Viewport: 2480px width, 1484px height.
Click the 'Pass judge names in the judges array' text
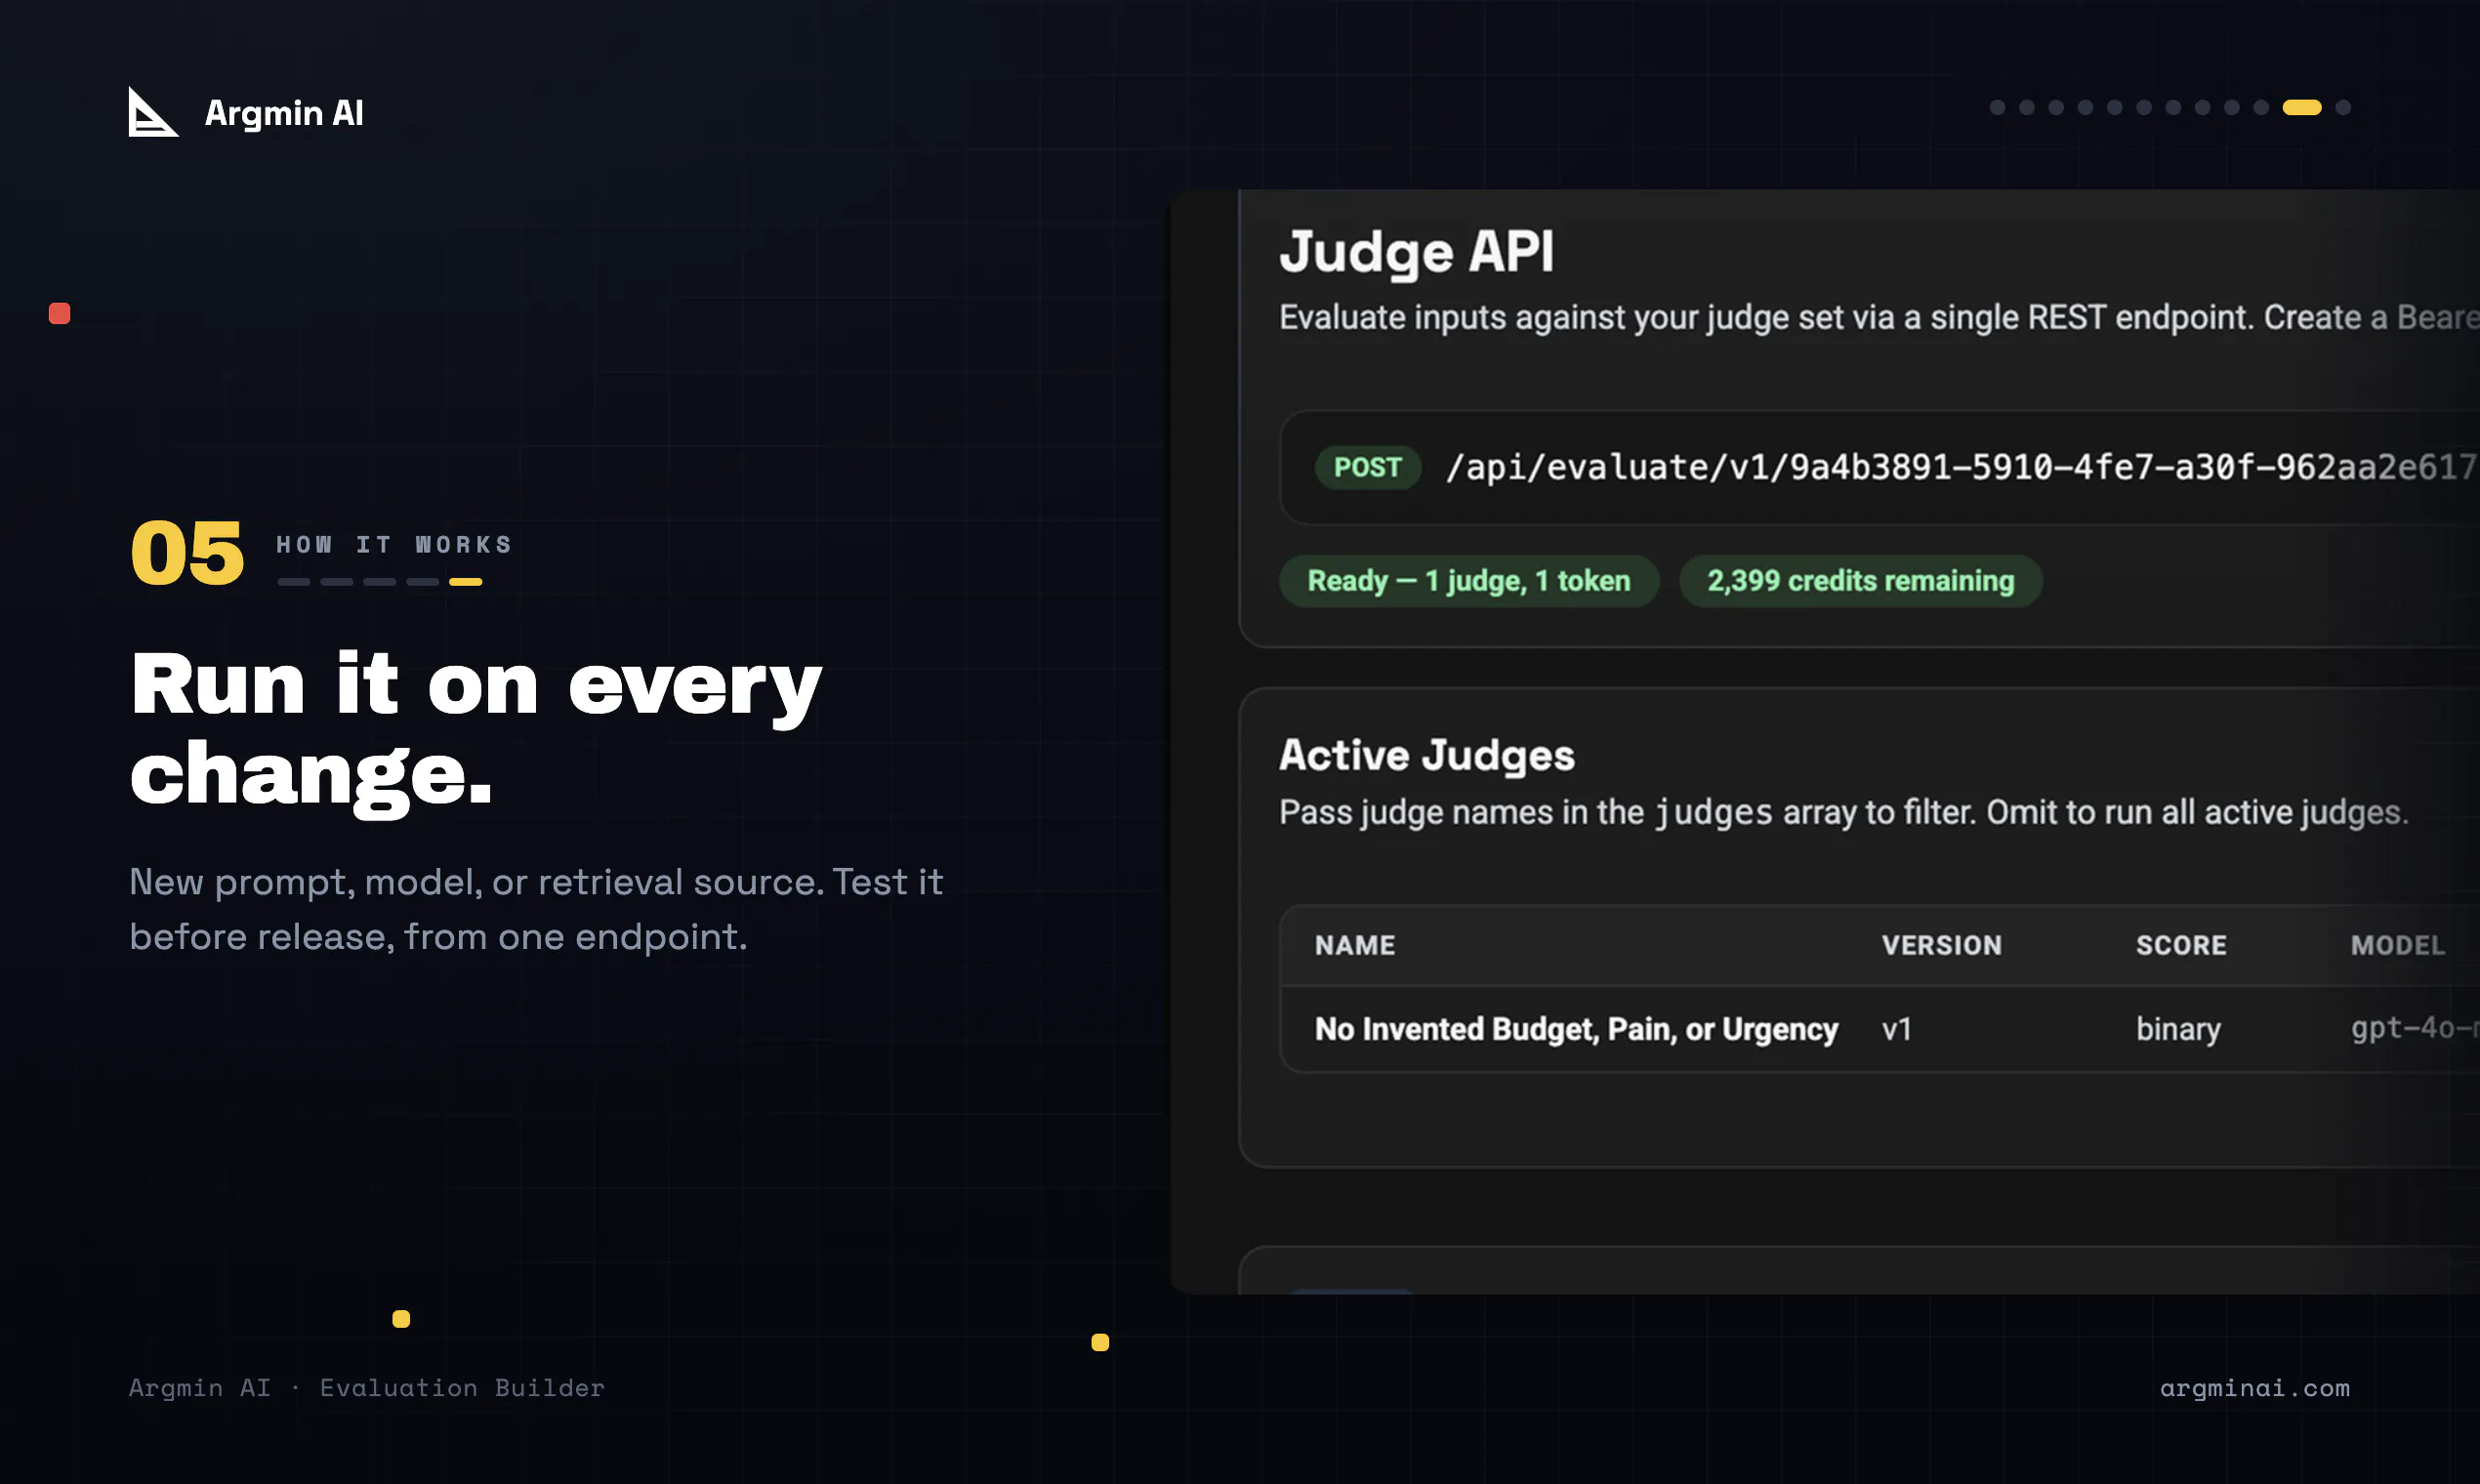tap(1844, 812)
